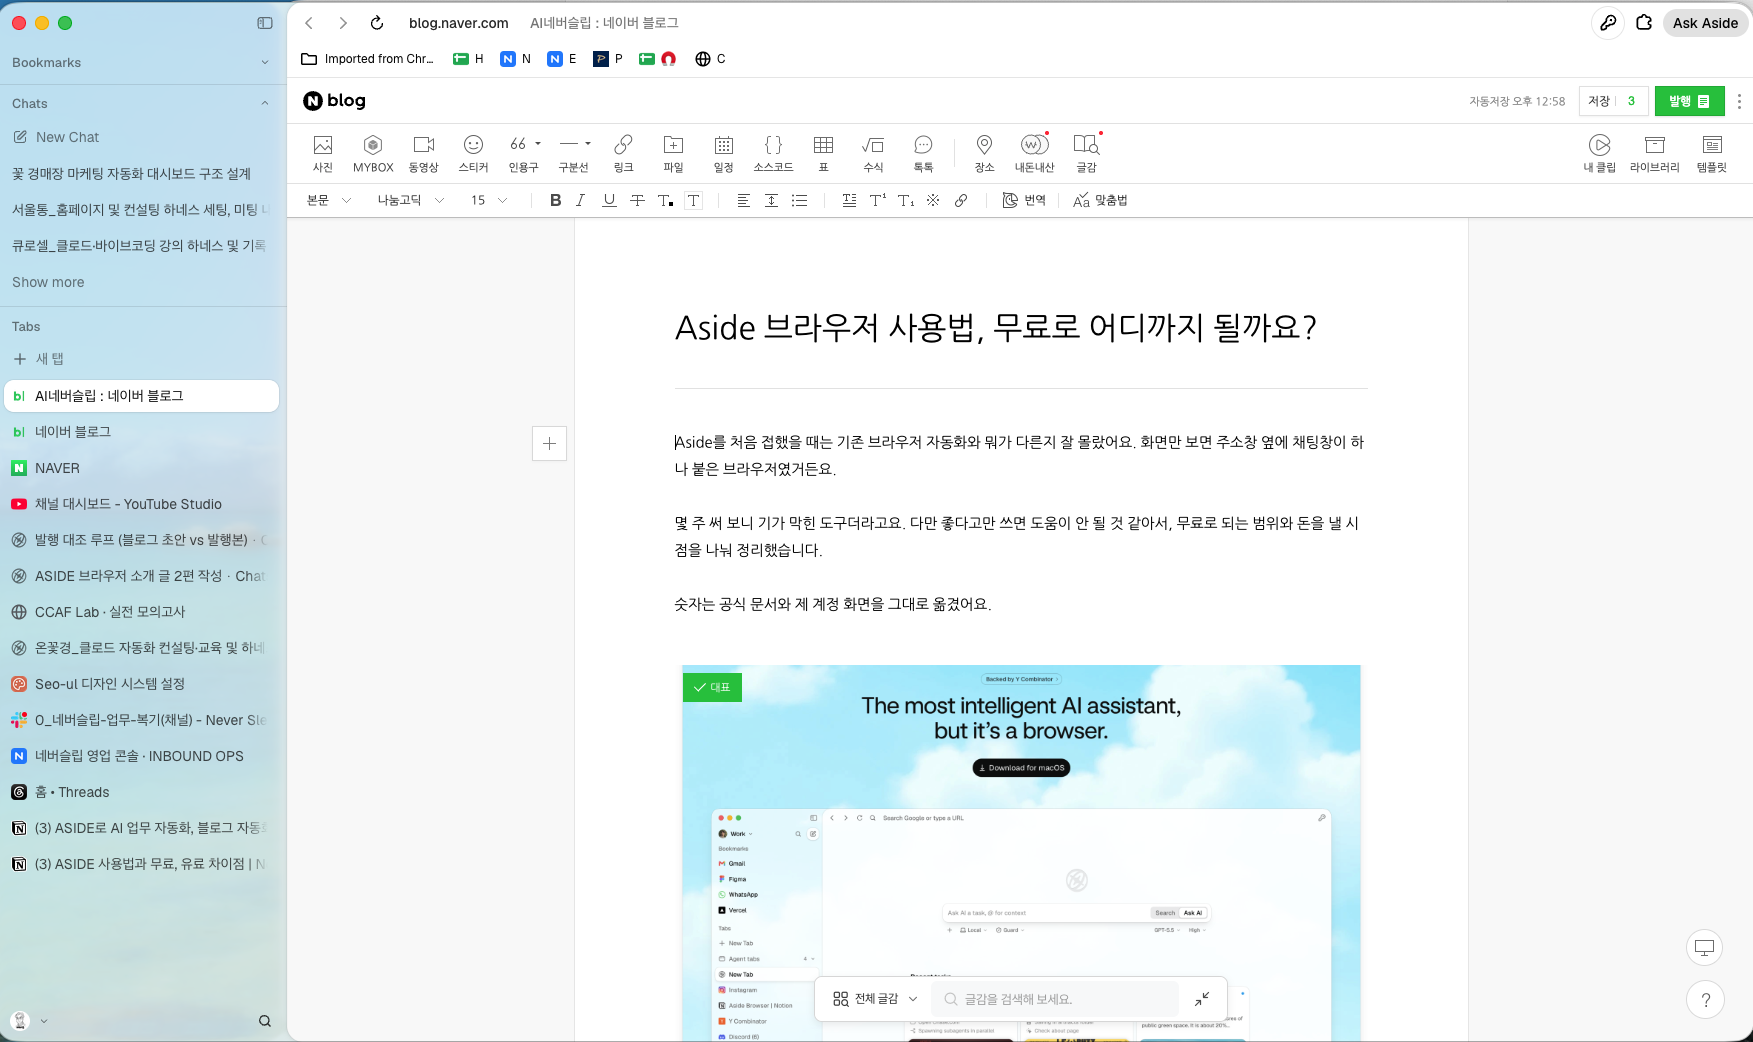Image resolution: width=1753 pixels, height=1042 pixels.
Task: Toggle superscript formatting
Action: pyautogui.click(x=877, y=200)
